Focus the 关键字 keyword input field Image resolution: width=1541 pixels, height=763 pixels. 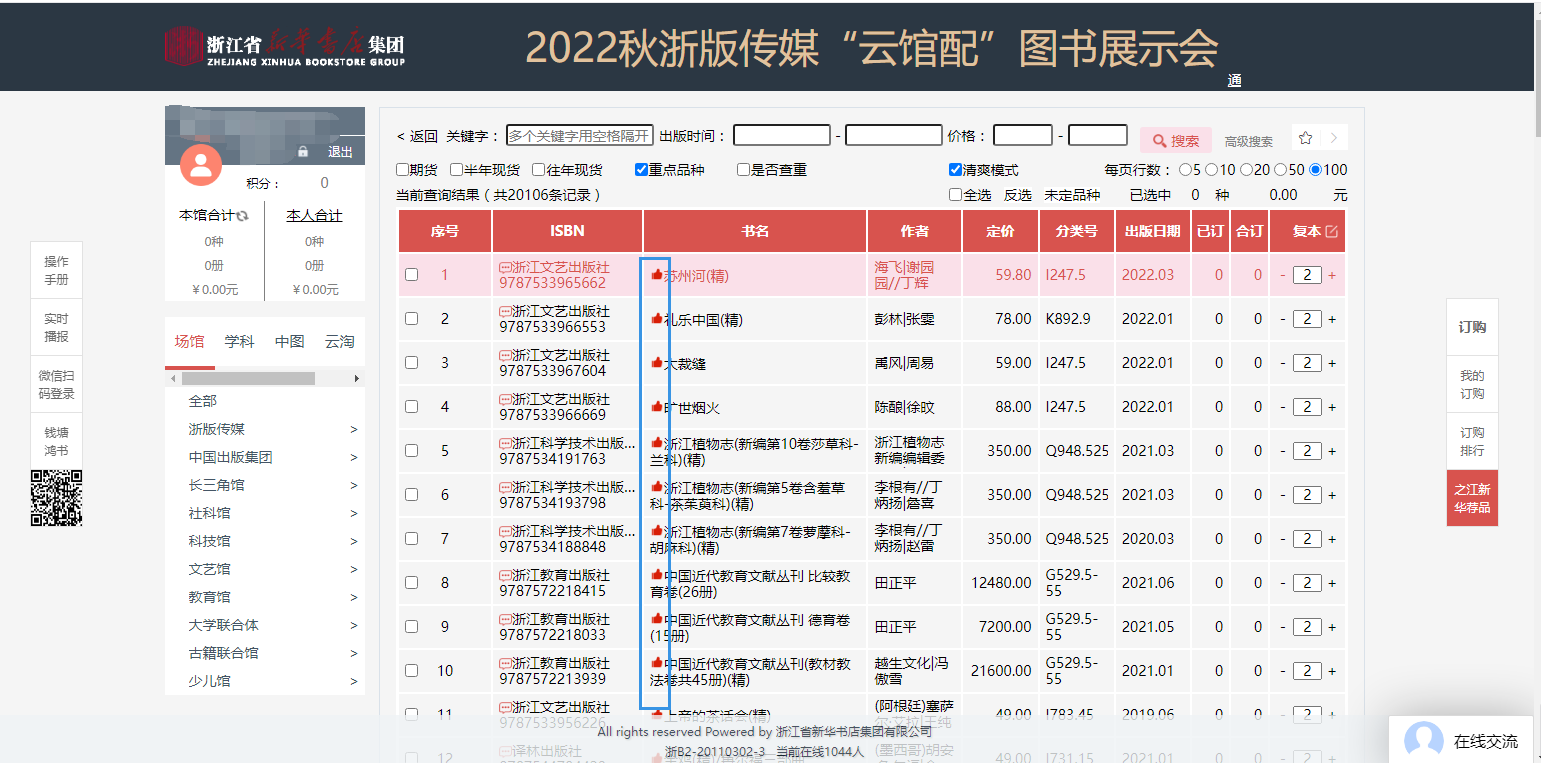(x=580, y=135)
